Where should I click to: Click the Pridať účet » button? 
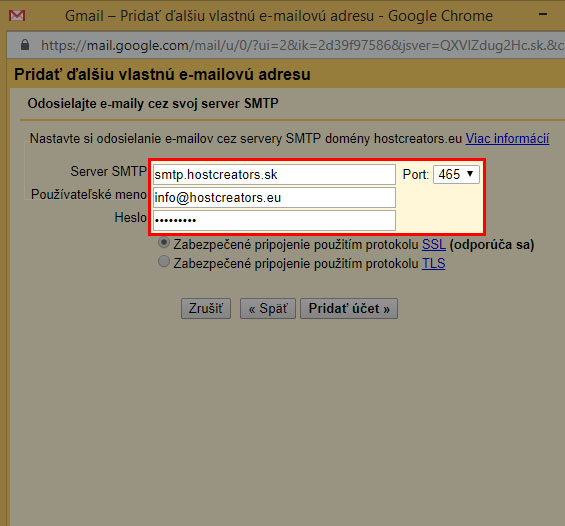pyautogui.click(x=349, y=308)
